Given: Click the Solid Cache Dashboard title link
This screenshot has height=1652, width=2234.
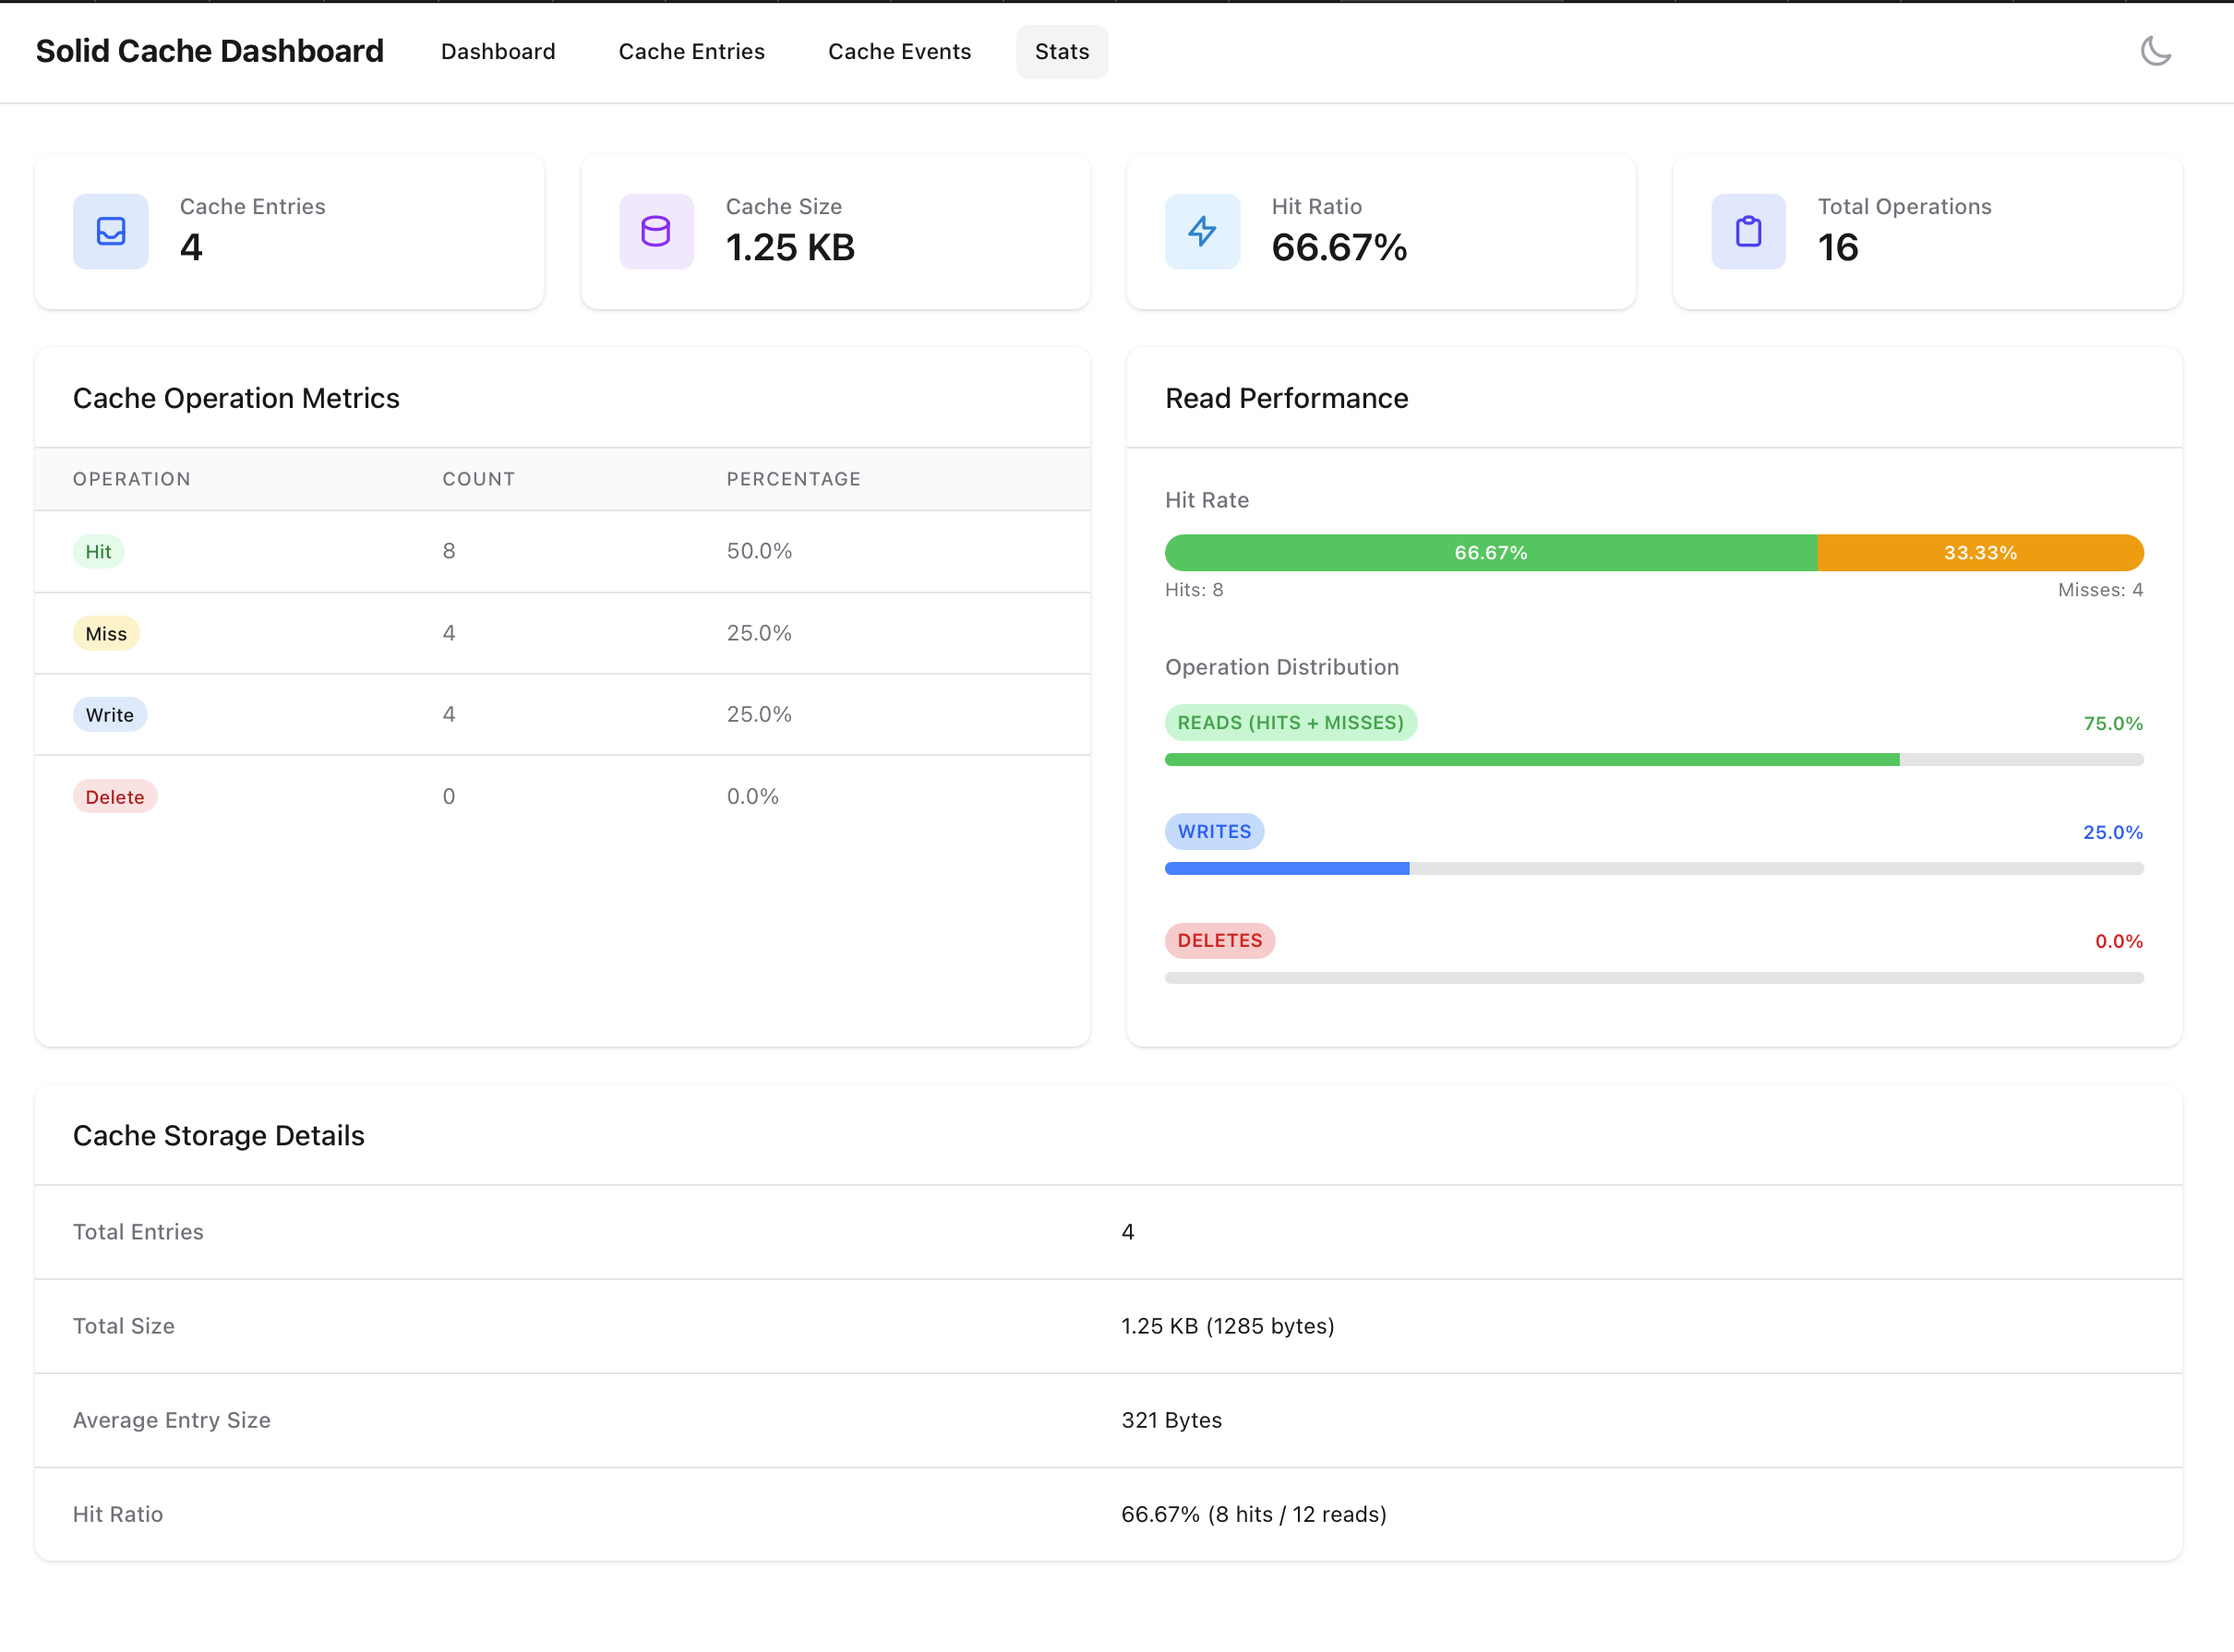Looking at the screenshot, I should 210,52.
